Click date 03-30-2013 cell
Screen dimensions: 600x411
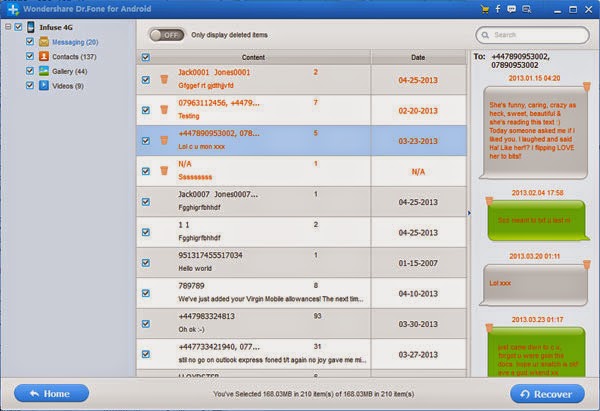pos(418,324)
